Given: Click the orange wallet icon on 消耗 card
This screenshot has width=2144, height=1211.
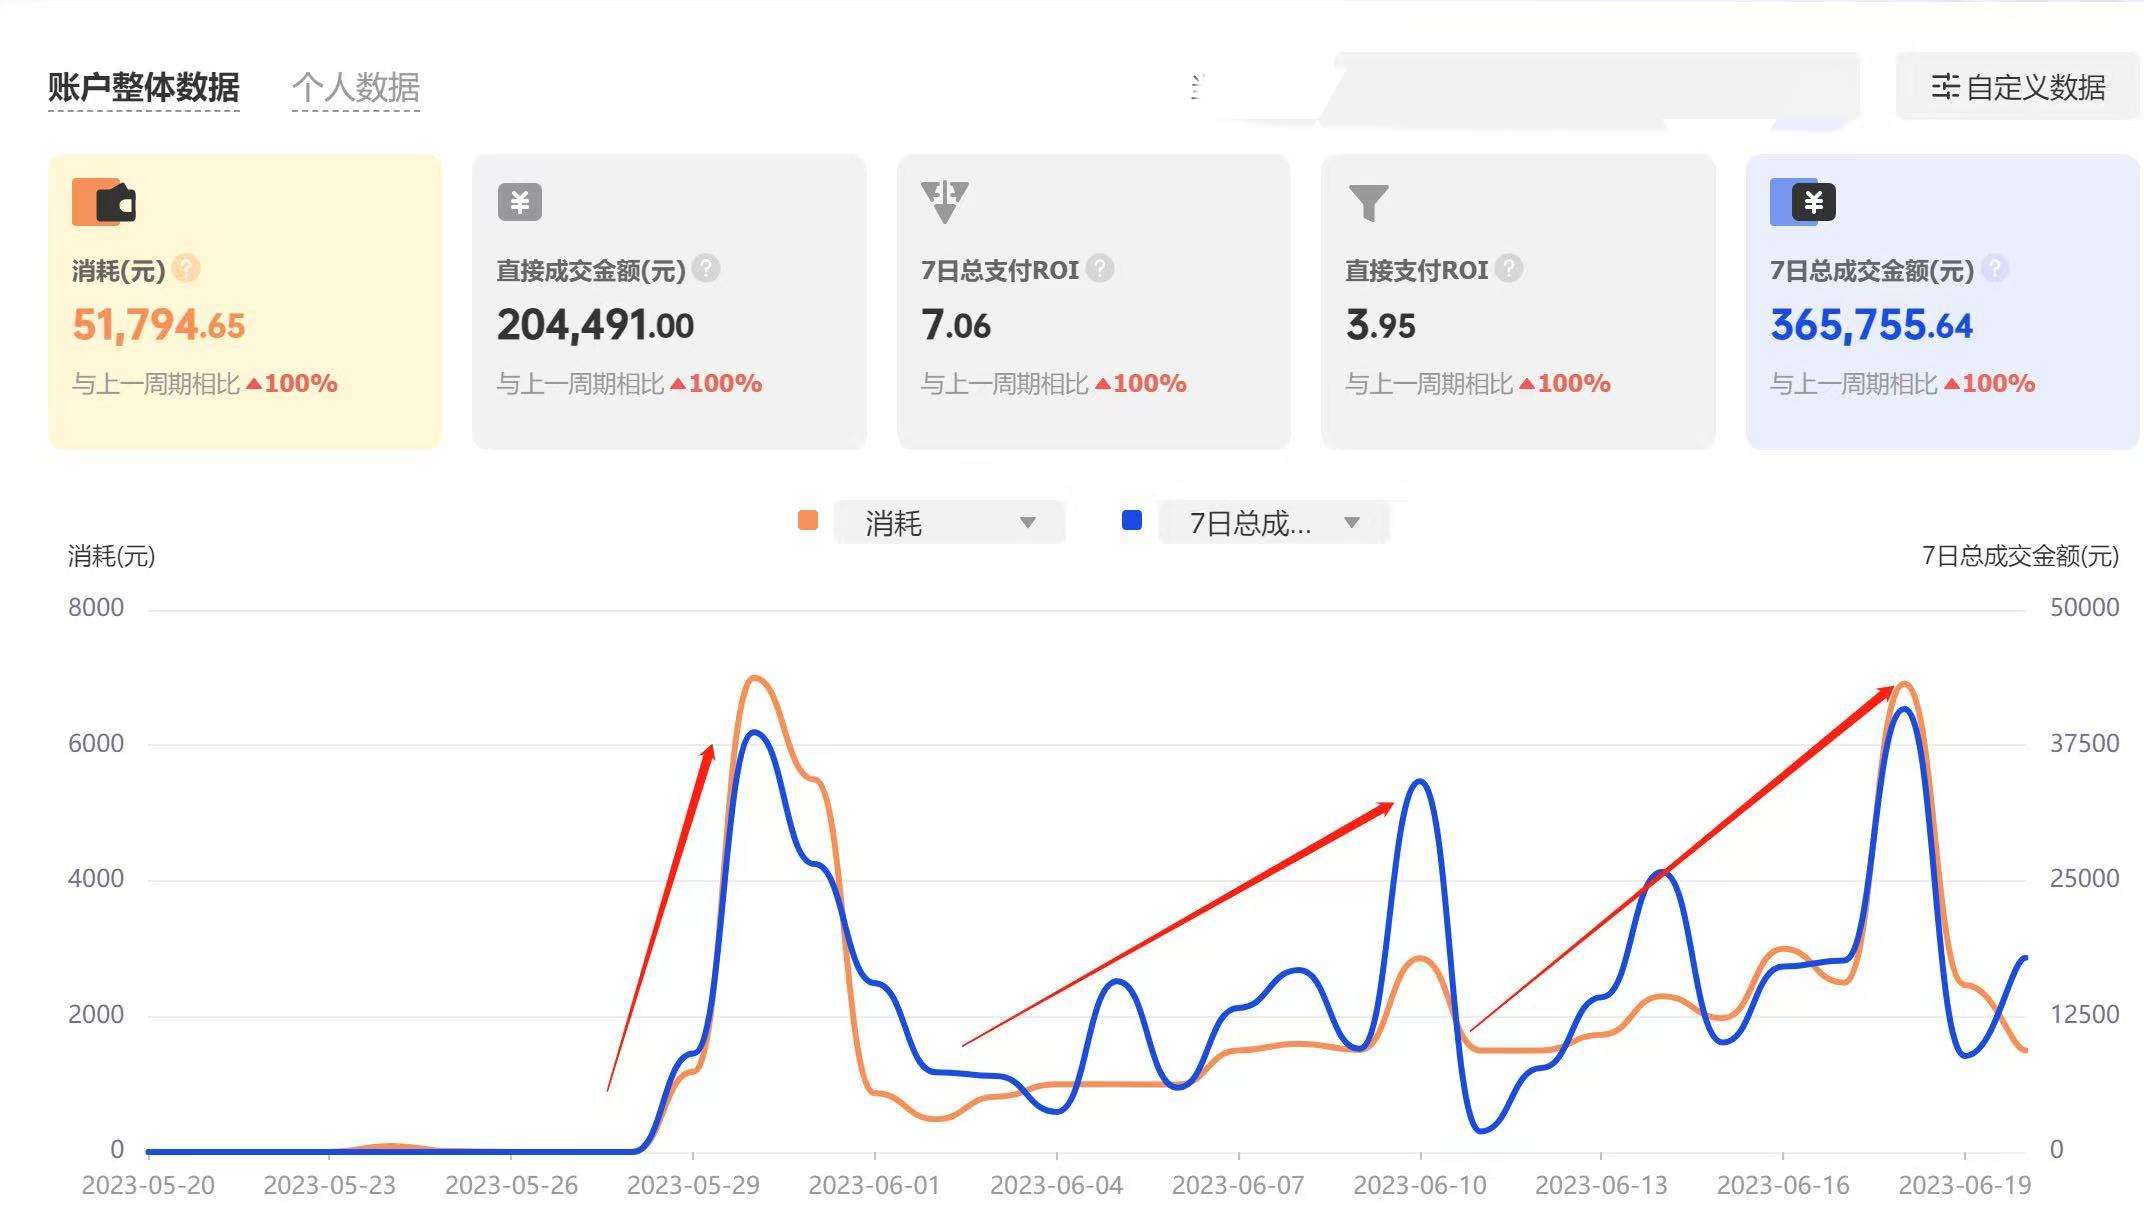Looking at the screenshot, I should [x=103, y=200].
